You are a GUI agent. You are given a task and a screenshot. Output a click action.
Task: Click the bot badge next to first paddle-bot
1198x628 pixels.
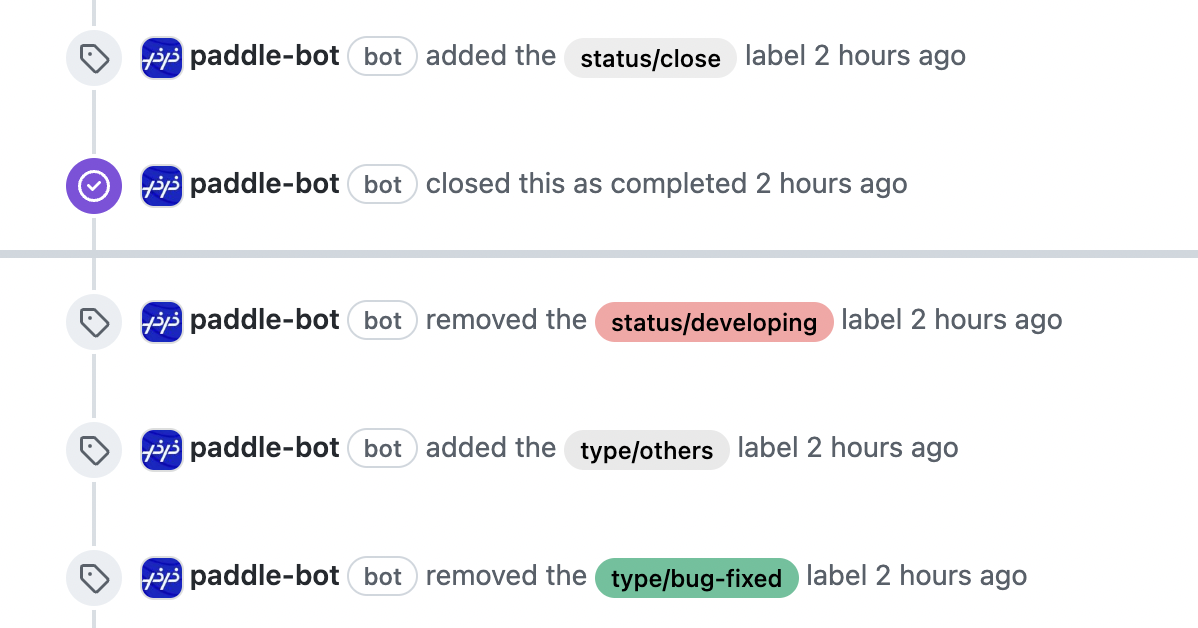pyautogui.click(x=382, y=57)
